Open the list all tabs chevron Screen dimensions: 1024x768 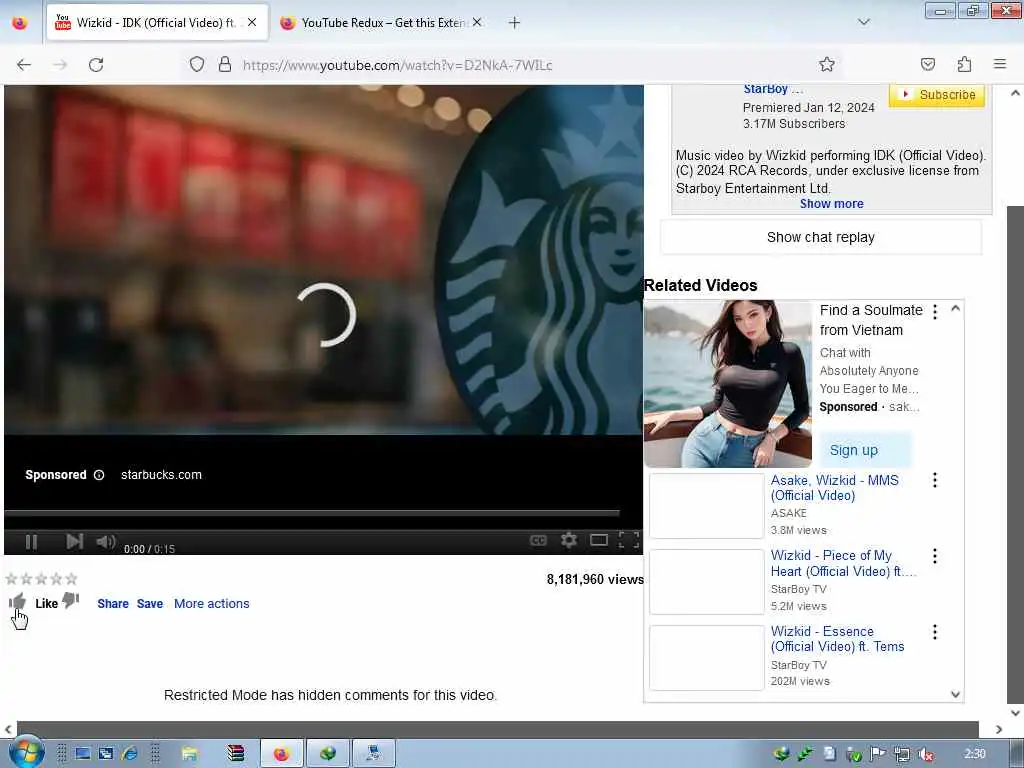[x=863, y=22]
